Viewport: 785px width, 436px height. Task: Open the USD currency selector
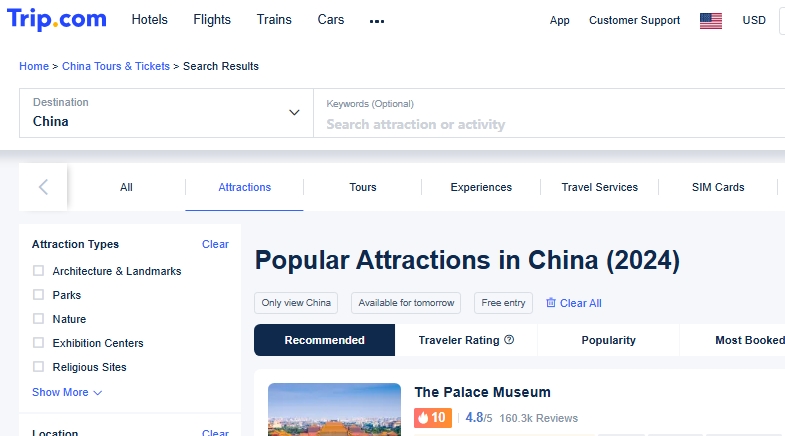[x=754, y=21]
